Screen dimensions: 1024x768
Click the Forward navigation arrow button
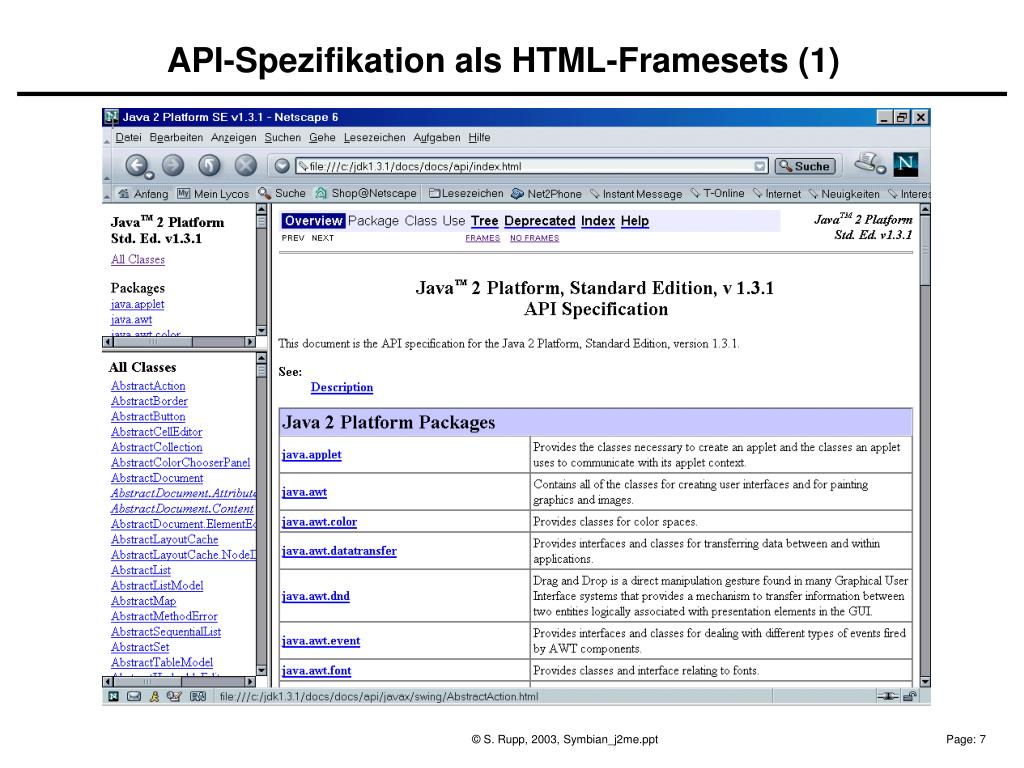[x=173, y=166]
